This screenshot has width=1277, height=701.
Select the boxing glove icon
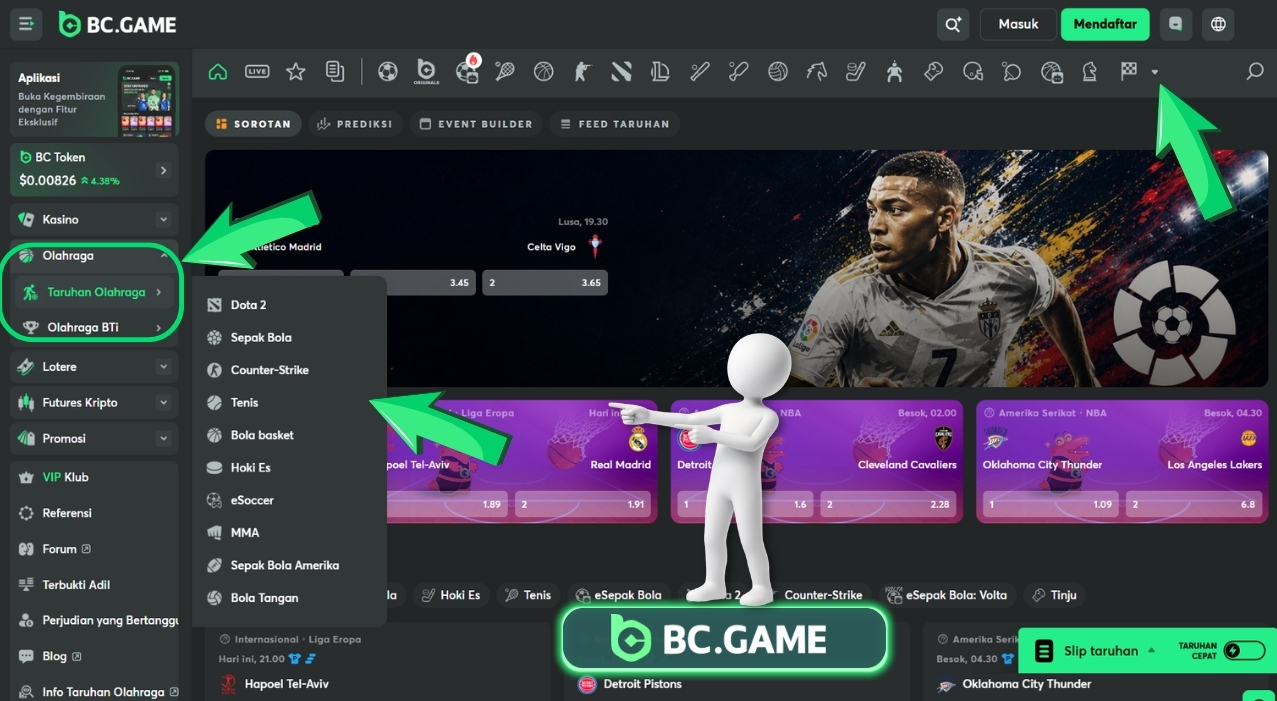click(x=933, y=71)
